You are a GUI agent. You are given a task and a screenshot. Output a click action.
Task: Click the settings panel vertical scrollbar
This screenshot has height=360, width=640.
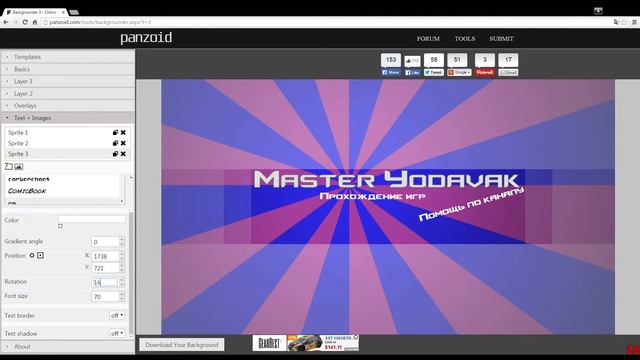click(131, 273)
